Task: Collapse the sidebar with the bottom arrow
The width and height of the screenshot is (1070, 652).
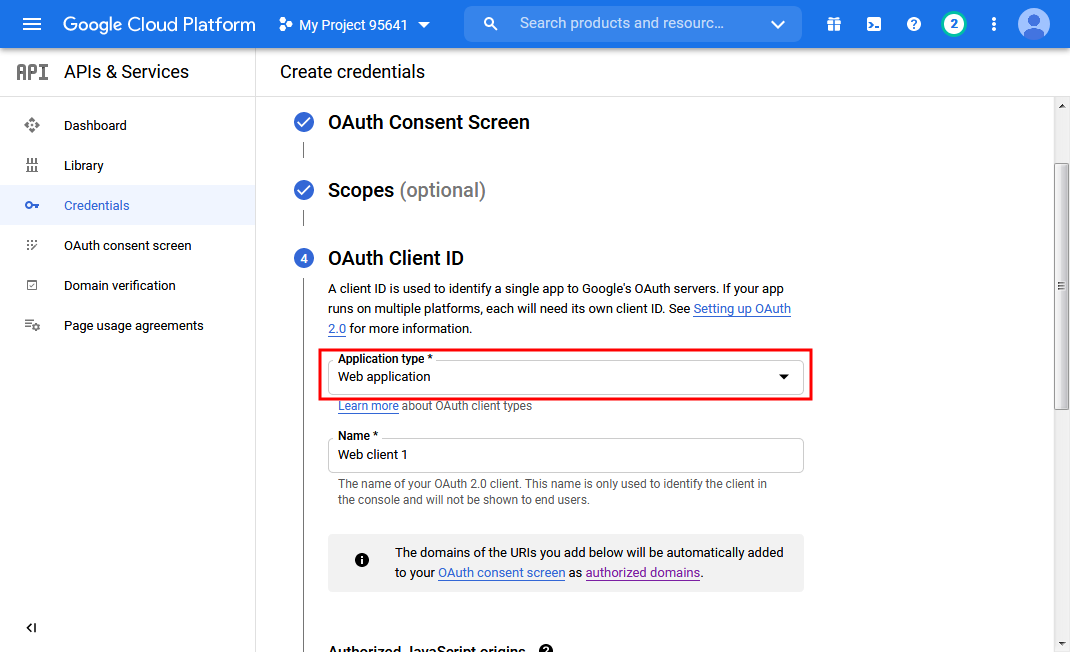Action: 31,627
